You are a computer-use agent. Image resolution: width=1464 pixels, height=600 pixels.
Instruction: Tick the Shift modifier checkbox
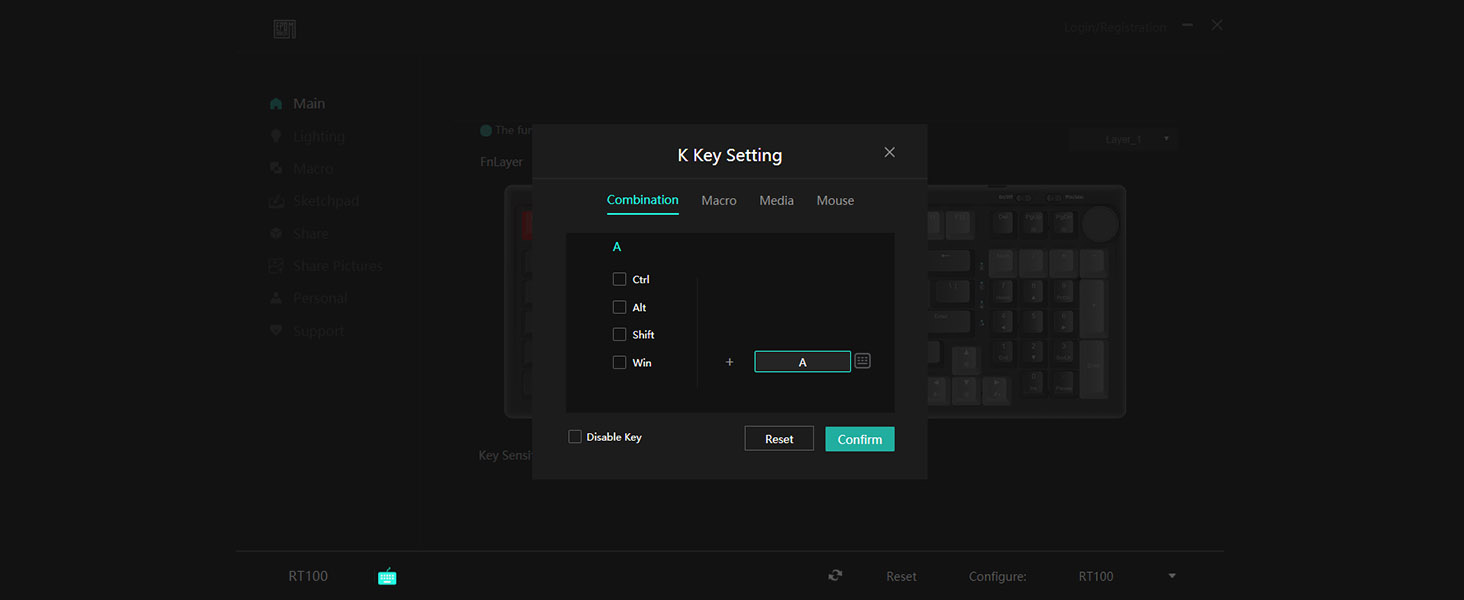tap(619, 334)
